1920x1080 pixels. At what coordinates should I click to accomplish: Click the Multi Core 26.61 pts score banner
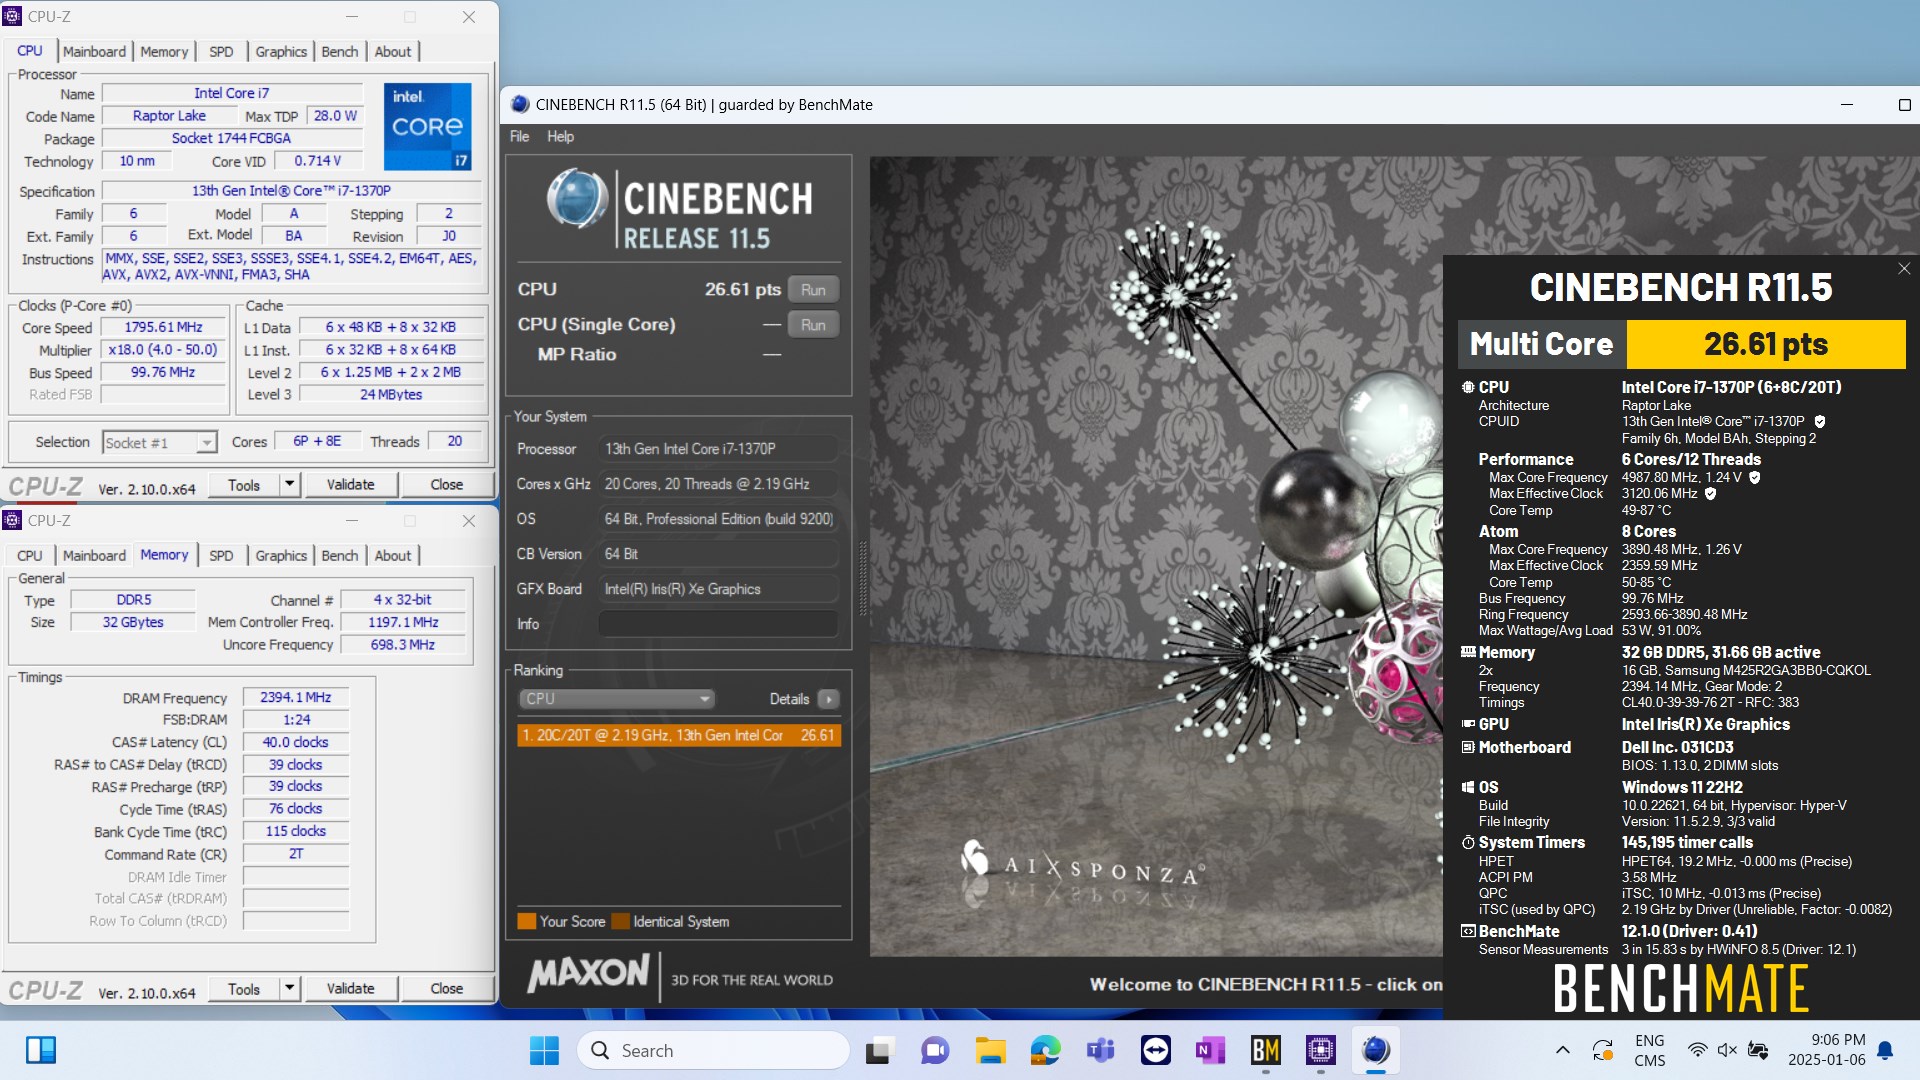click(x=1682, y=345)
